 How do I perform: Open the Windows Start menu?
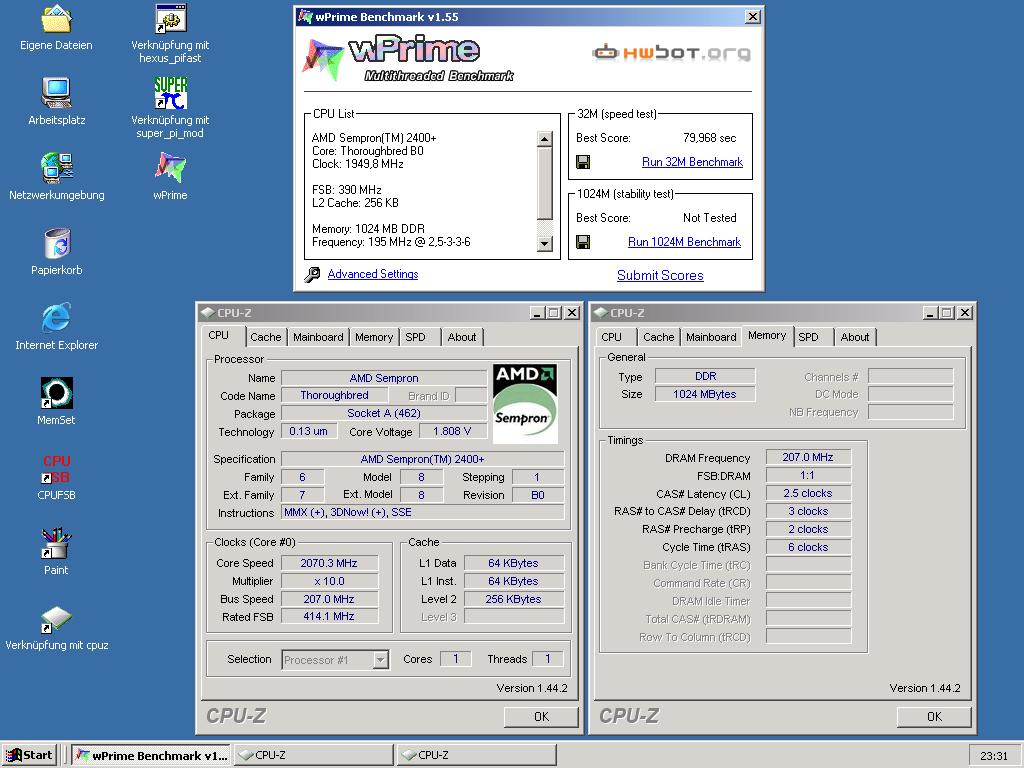point(30,756)
